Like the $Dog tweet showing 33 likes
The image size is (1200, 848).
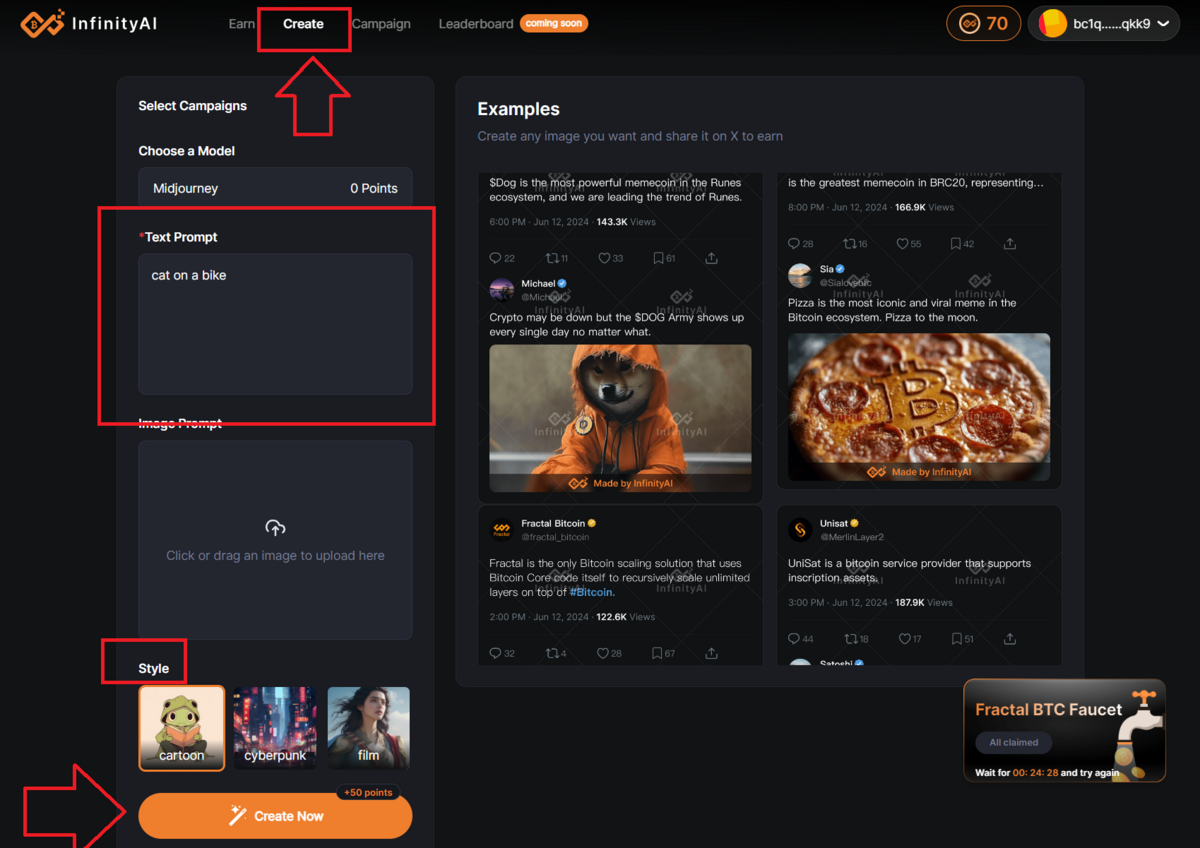point(603,258)
